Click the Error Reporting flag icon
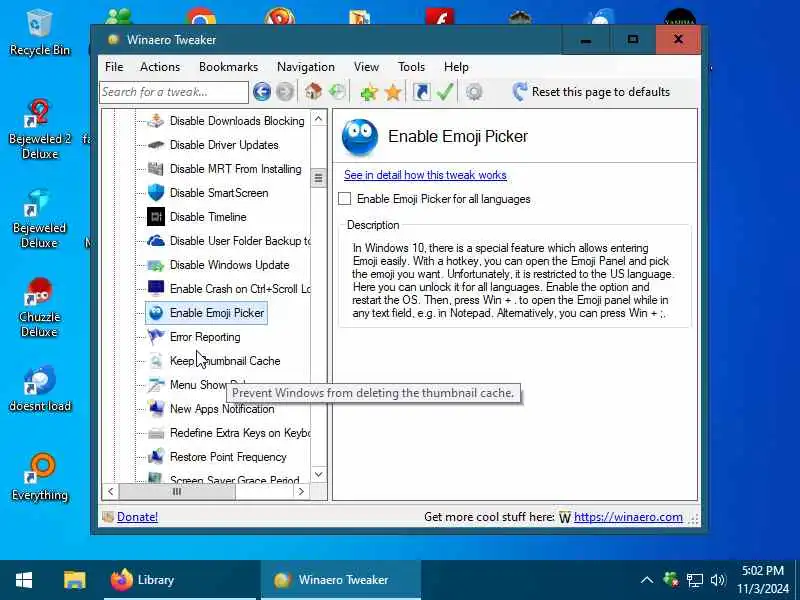The height and width of the screenshot is (600, 800). pyautogui.click(x=156, y=337)
